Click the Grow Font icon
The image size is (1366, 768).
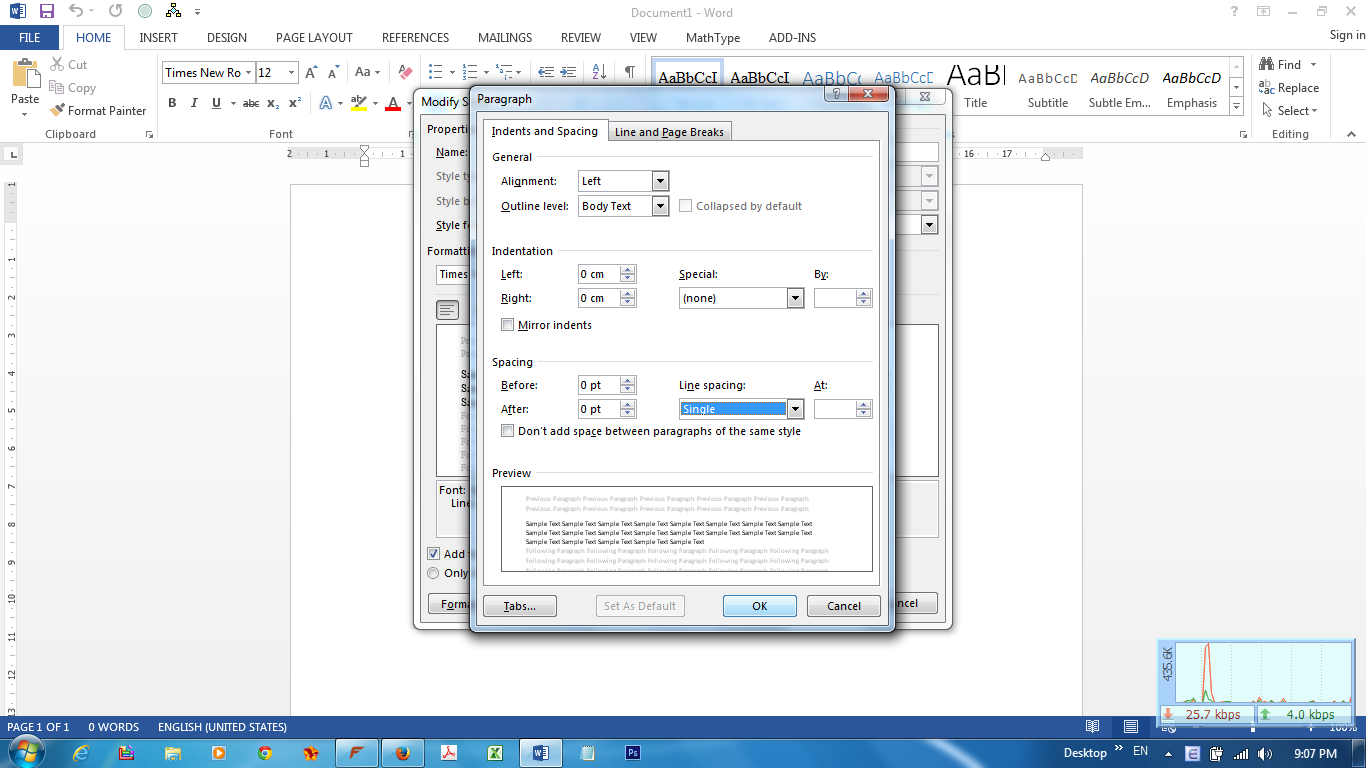312,72
